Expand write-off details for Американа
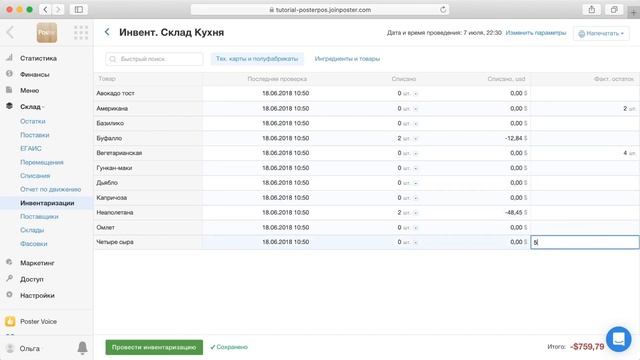The height and width of the screenshot is (360, 640). pos(416,109)
